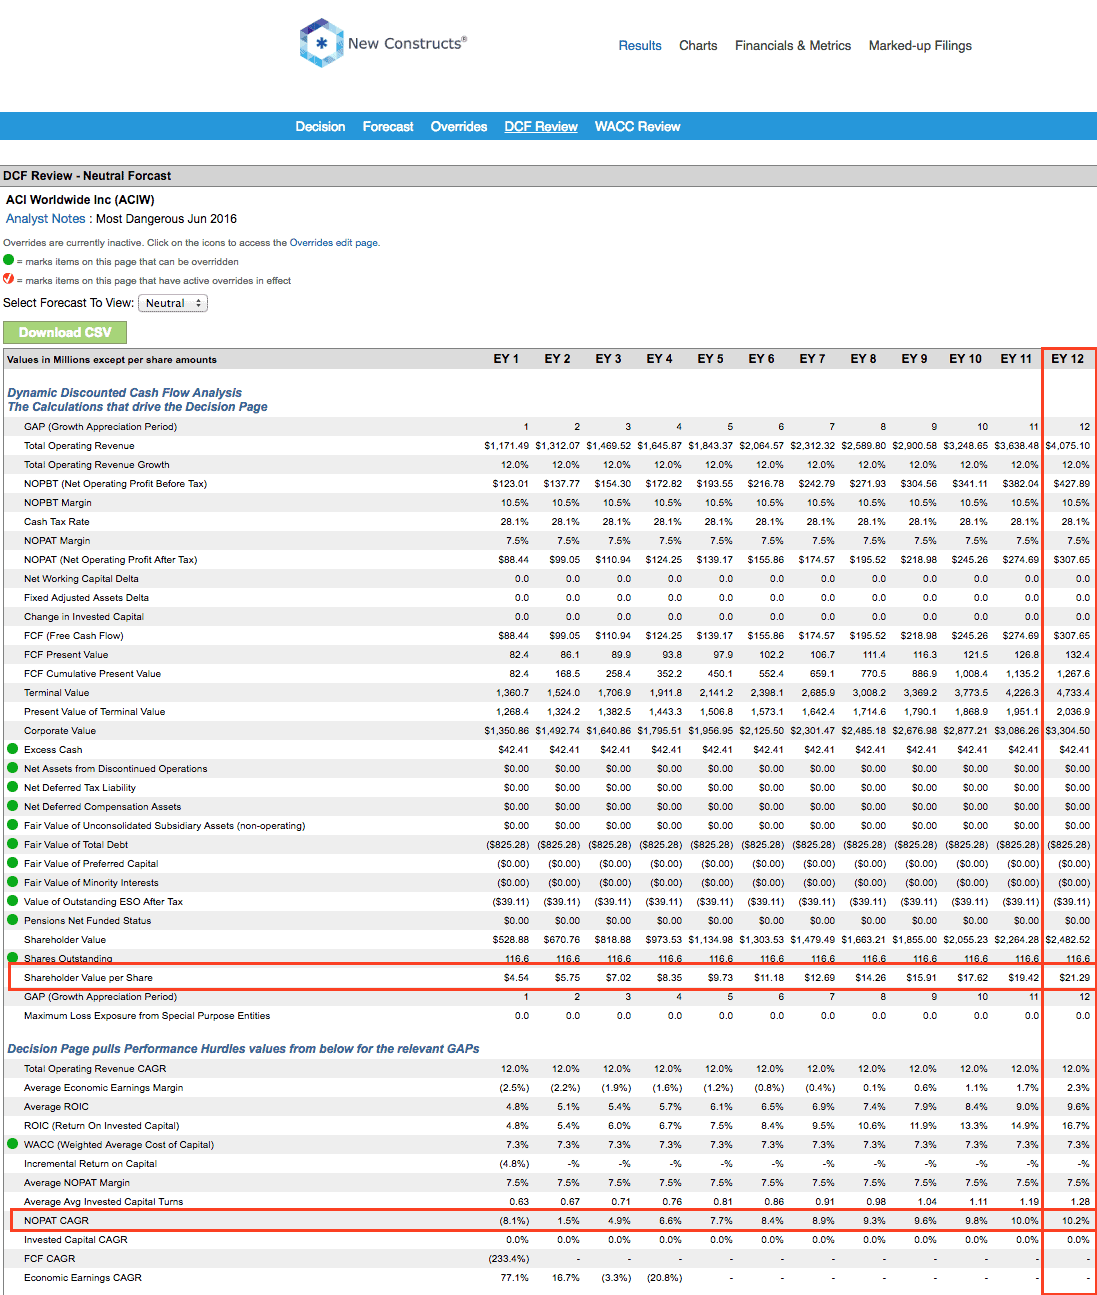Click Incremental Return on Capital row label
This screenshot has height=1295, width=1097.
[x=90, y=1163]
